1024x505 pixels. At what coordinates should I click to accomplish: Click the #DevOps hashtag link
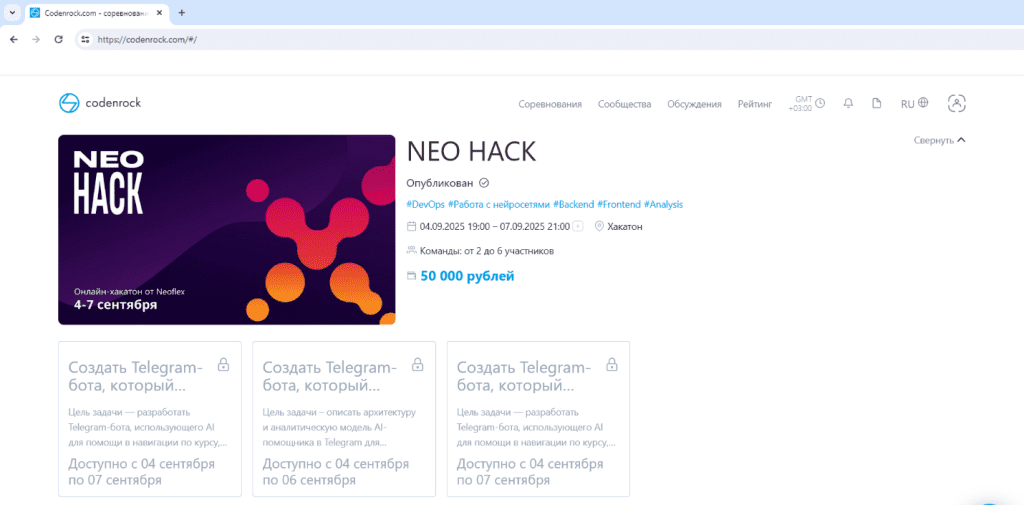click(425, 204)
